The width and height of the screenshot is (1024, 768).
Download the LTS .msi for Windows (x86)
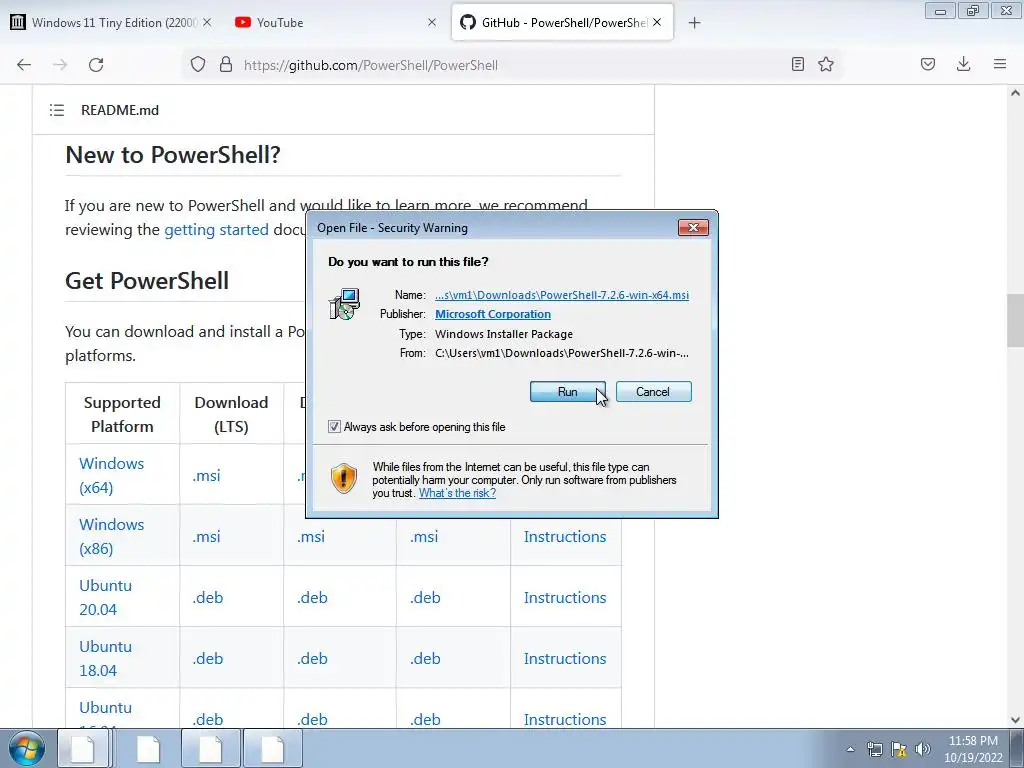[206, 537]
